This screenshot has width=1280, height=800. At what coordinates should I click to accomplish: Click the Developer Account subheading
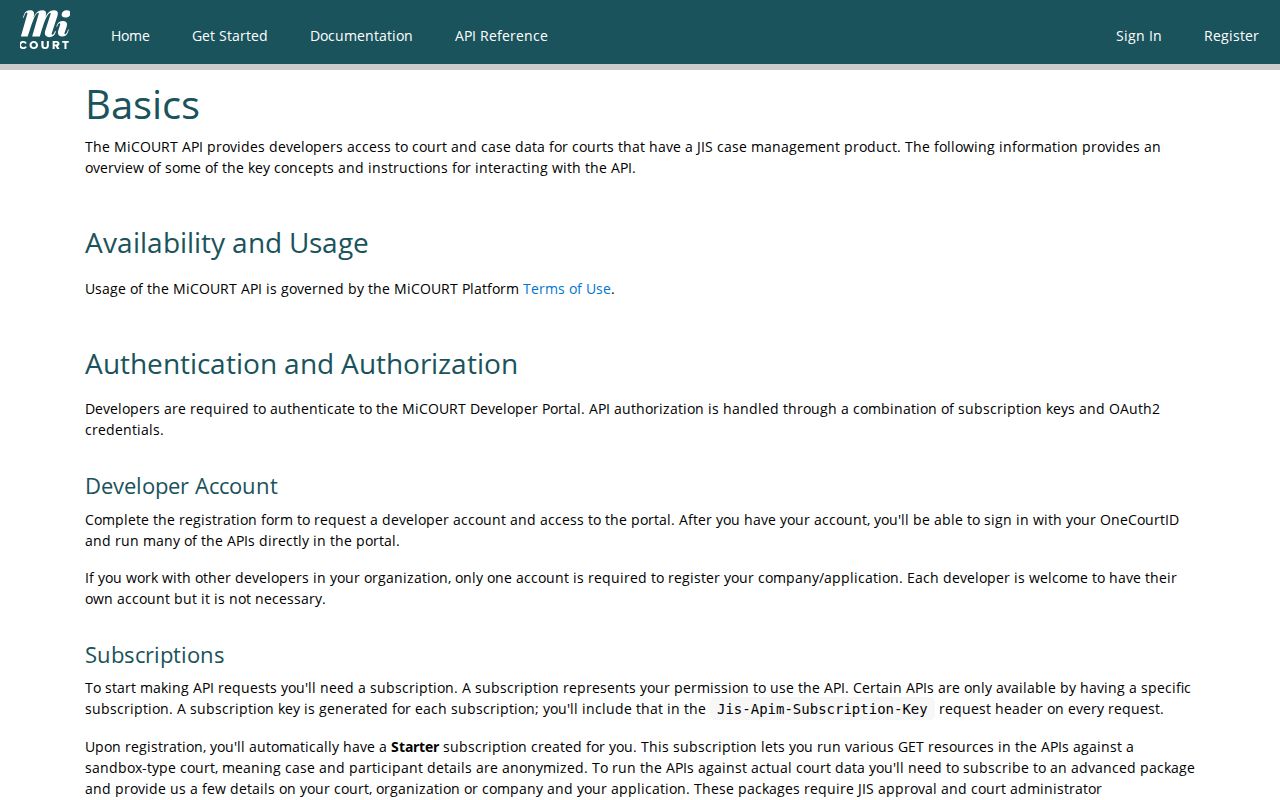[x=181, y=486]
